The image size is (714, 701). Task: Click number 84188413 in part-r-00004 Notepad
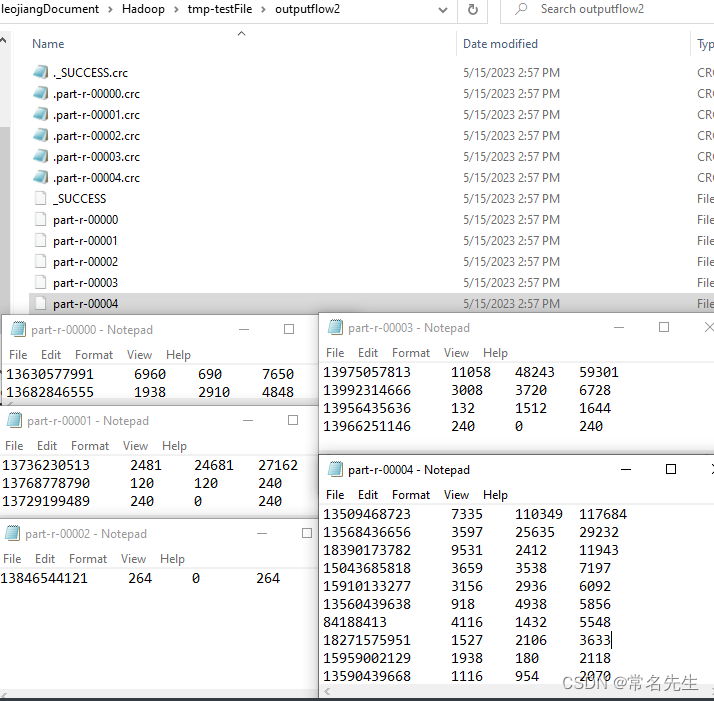click(x=355, y=622)
